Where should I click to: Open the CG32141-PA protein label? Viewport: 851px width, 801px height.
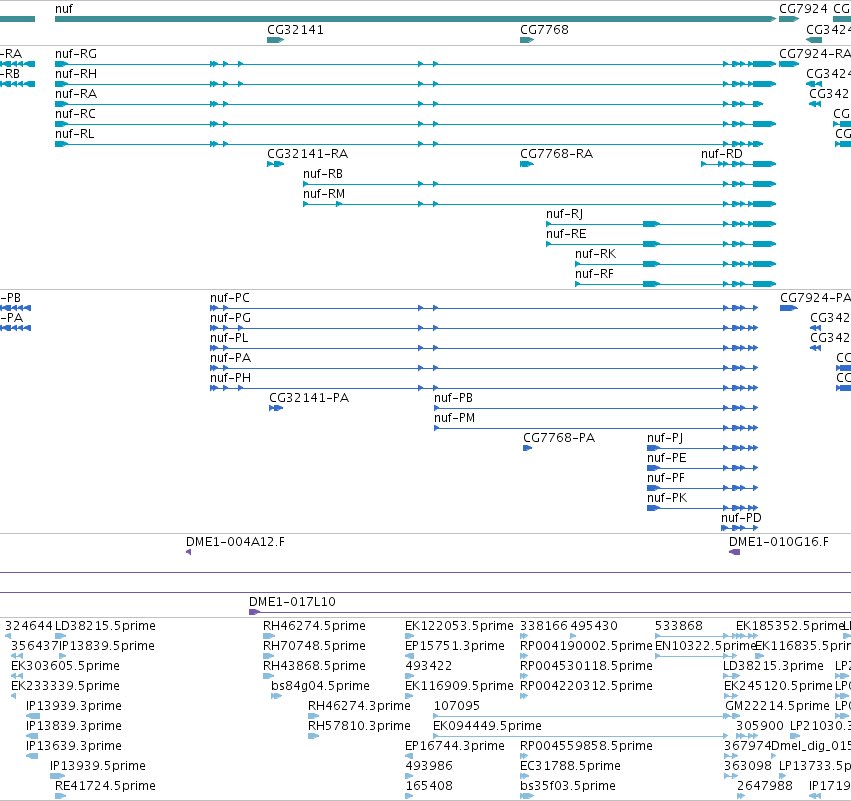point(309,398)
